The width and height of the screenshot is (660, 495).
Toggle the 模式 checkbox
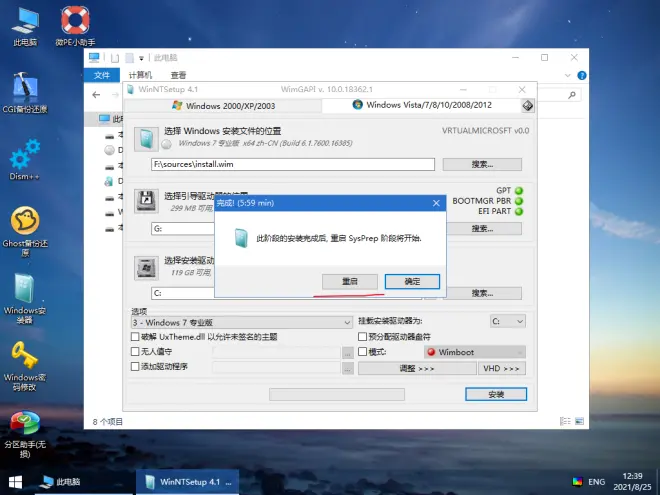(x=362, y=351)
